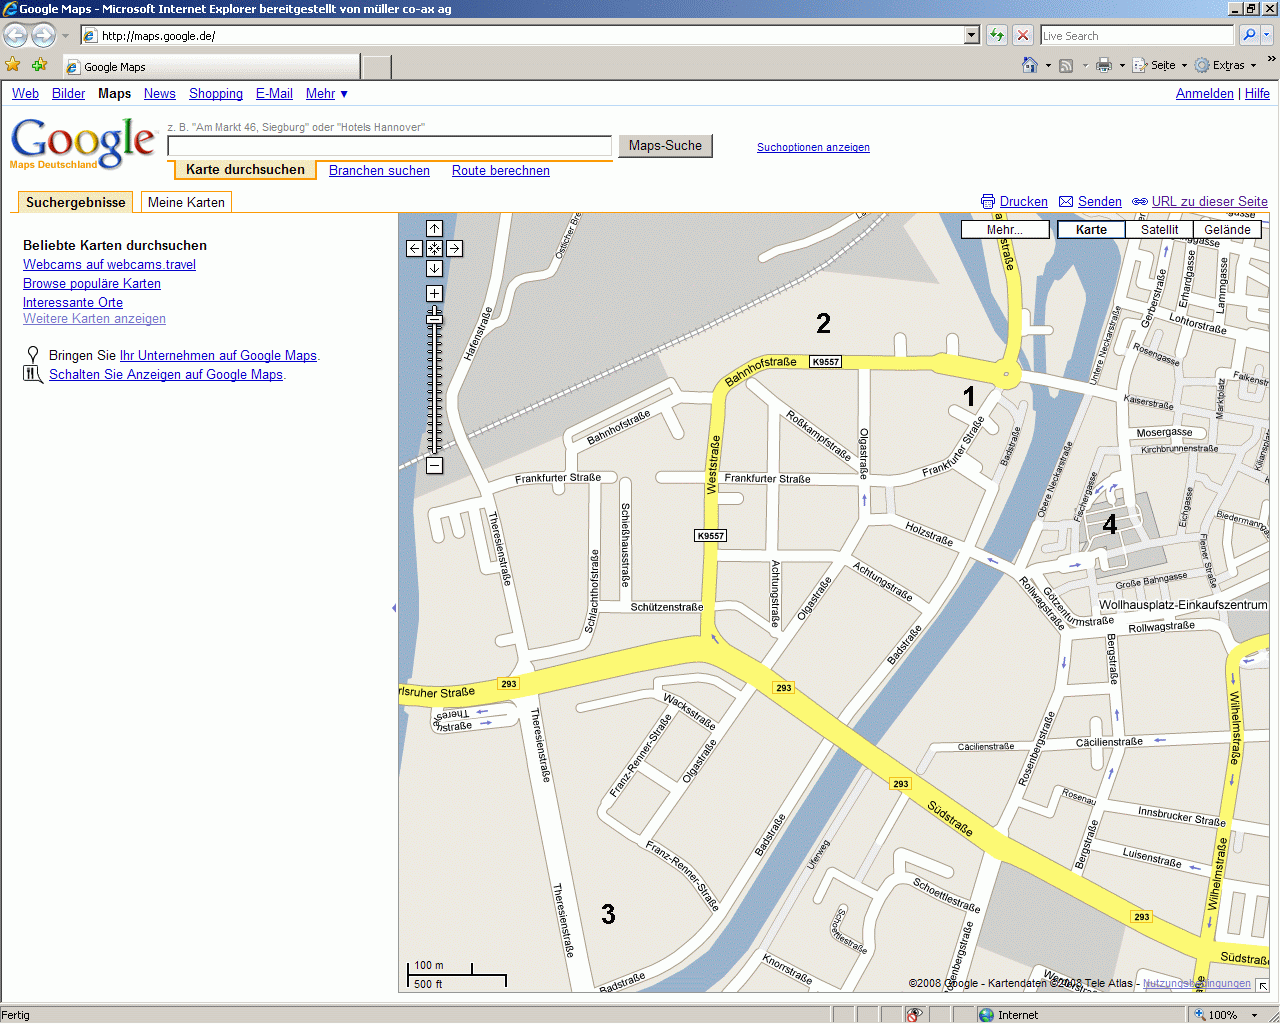
Task: Pan the map right with arrow
Action: (x=454, y=248)
